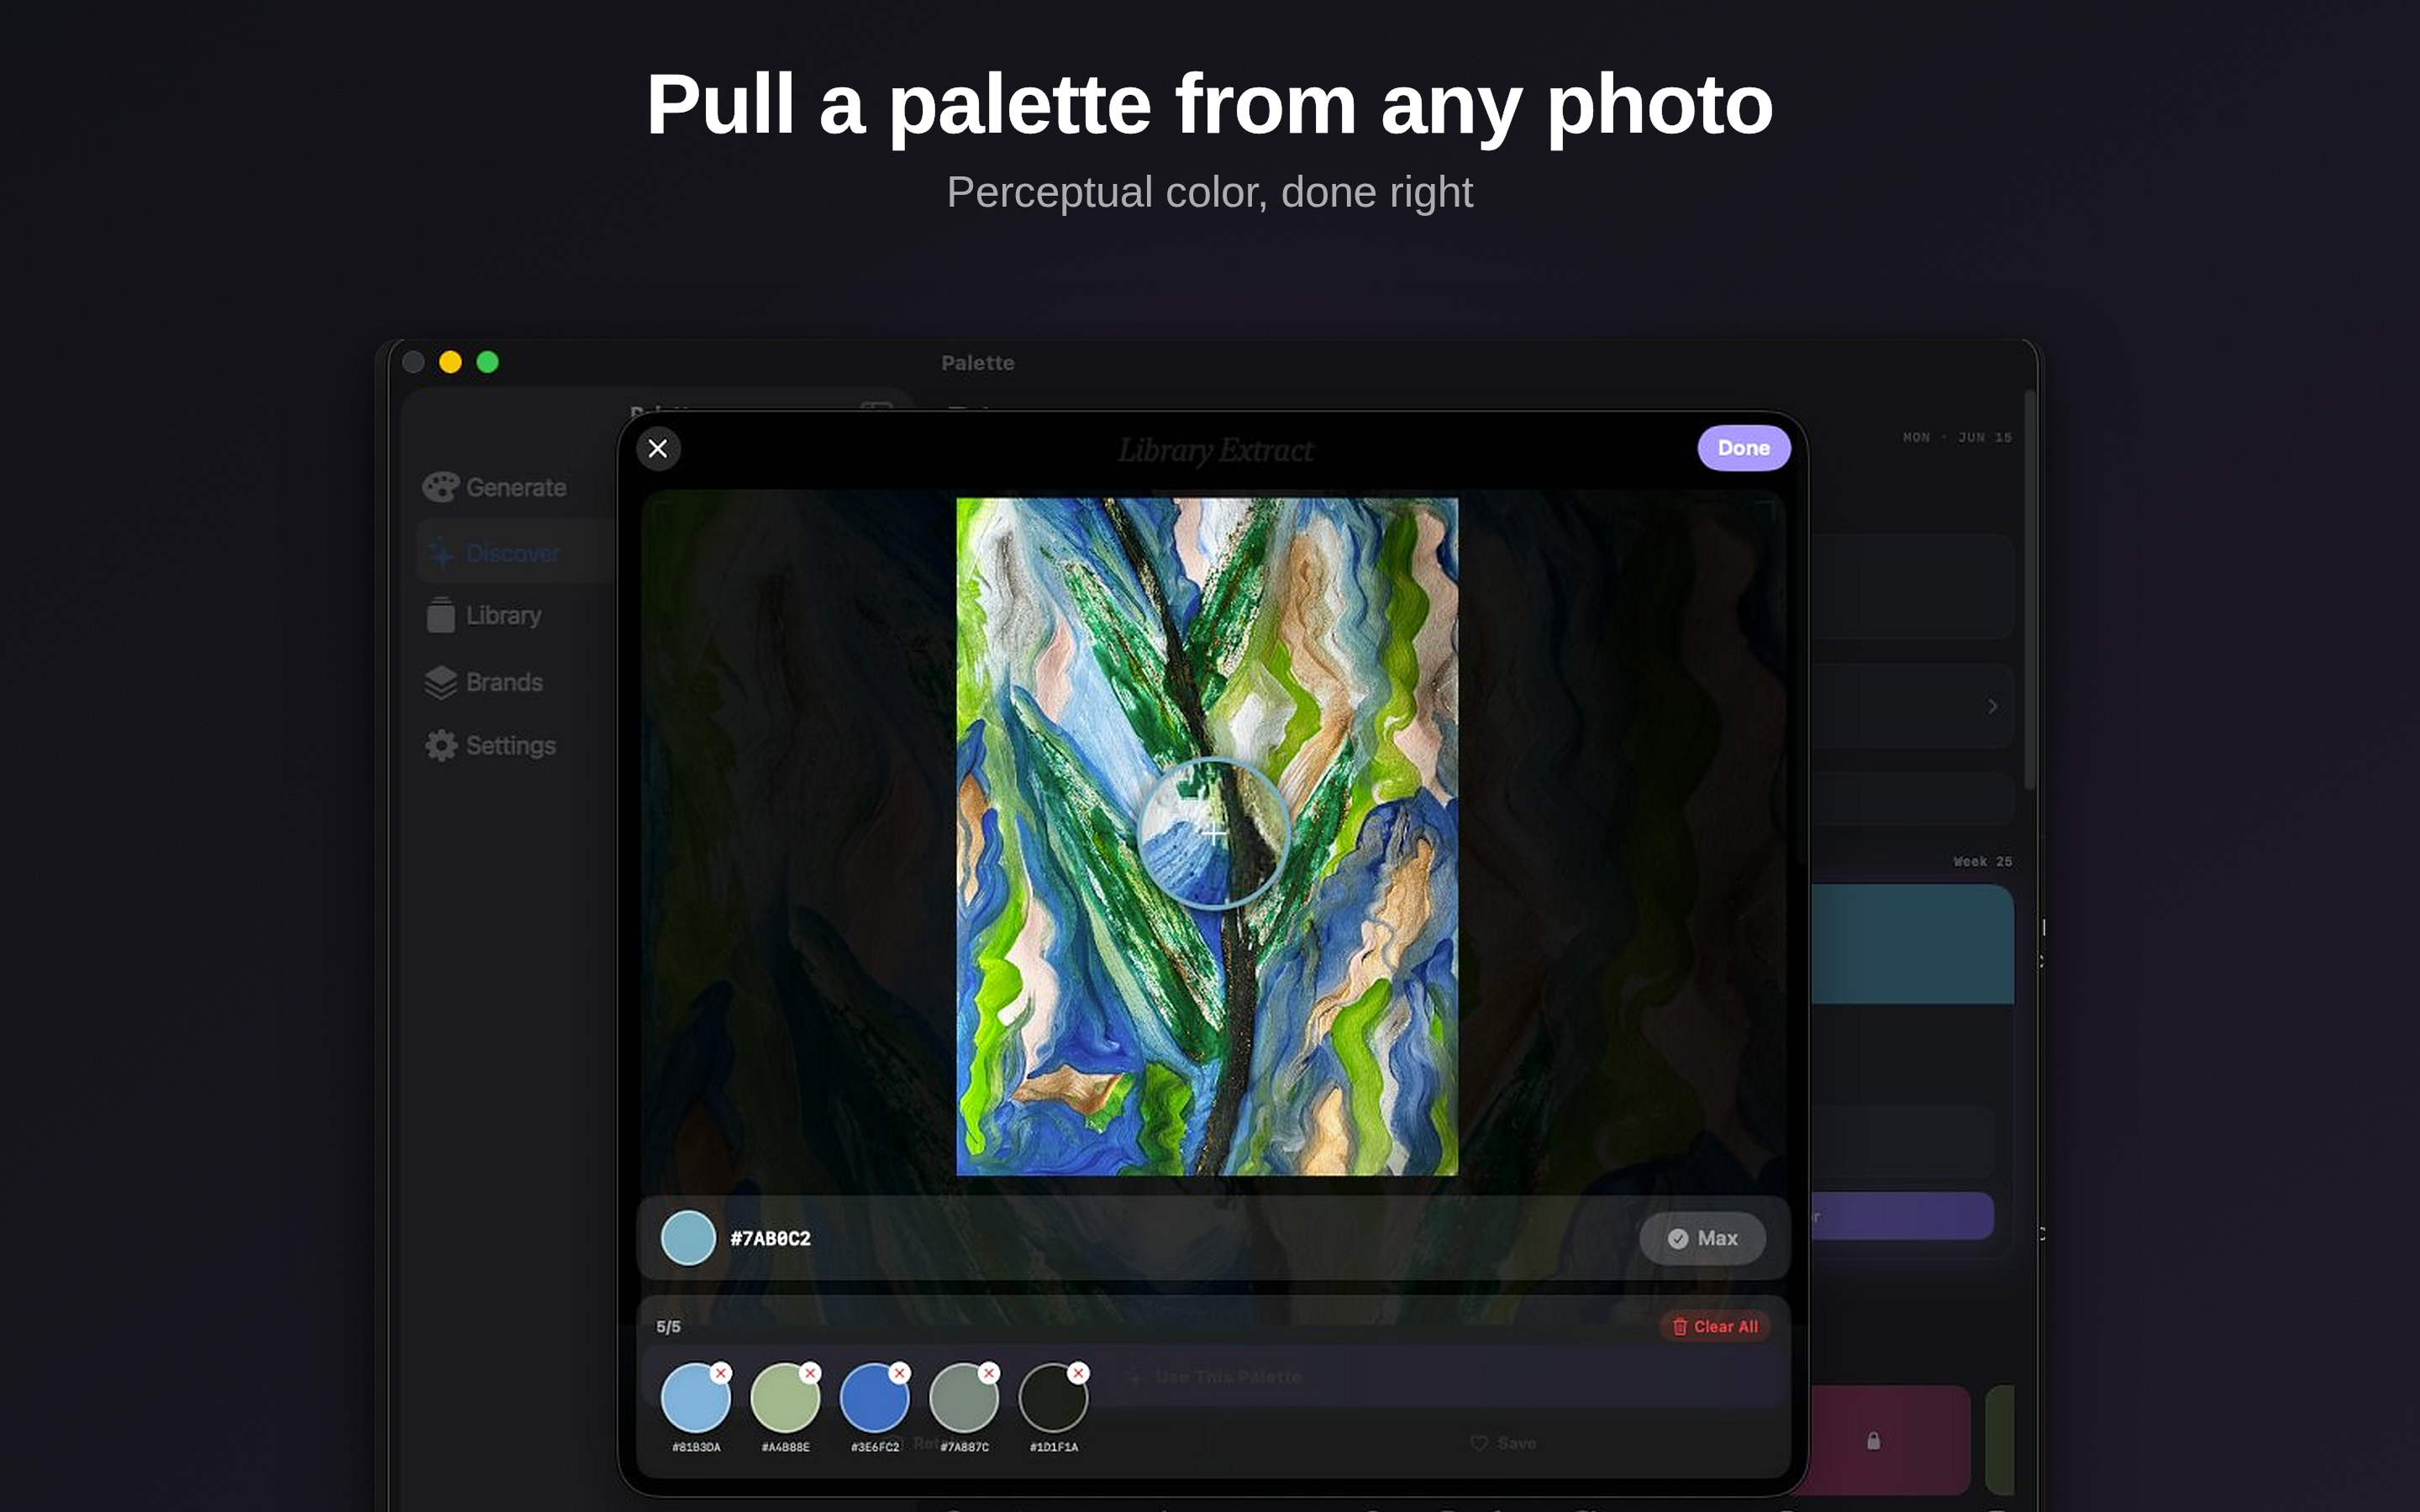The height and width of the screenshot is (1512, 2420).
Task: Click the Week 25 label
Action: click(1982, 861)
